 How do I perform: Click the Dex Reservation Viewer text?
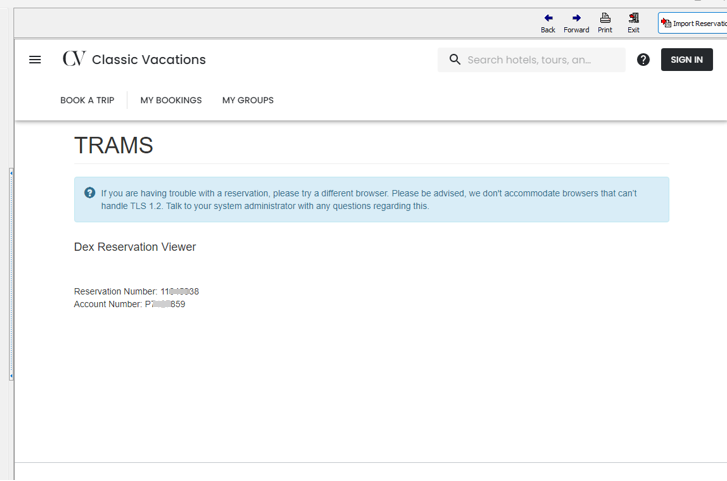(x=135, y=247)
